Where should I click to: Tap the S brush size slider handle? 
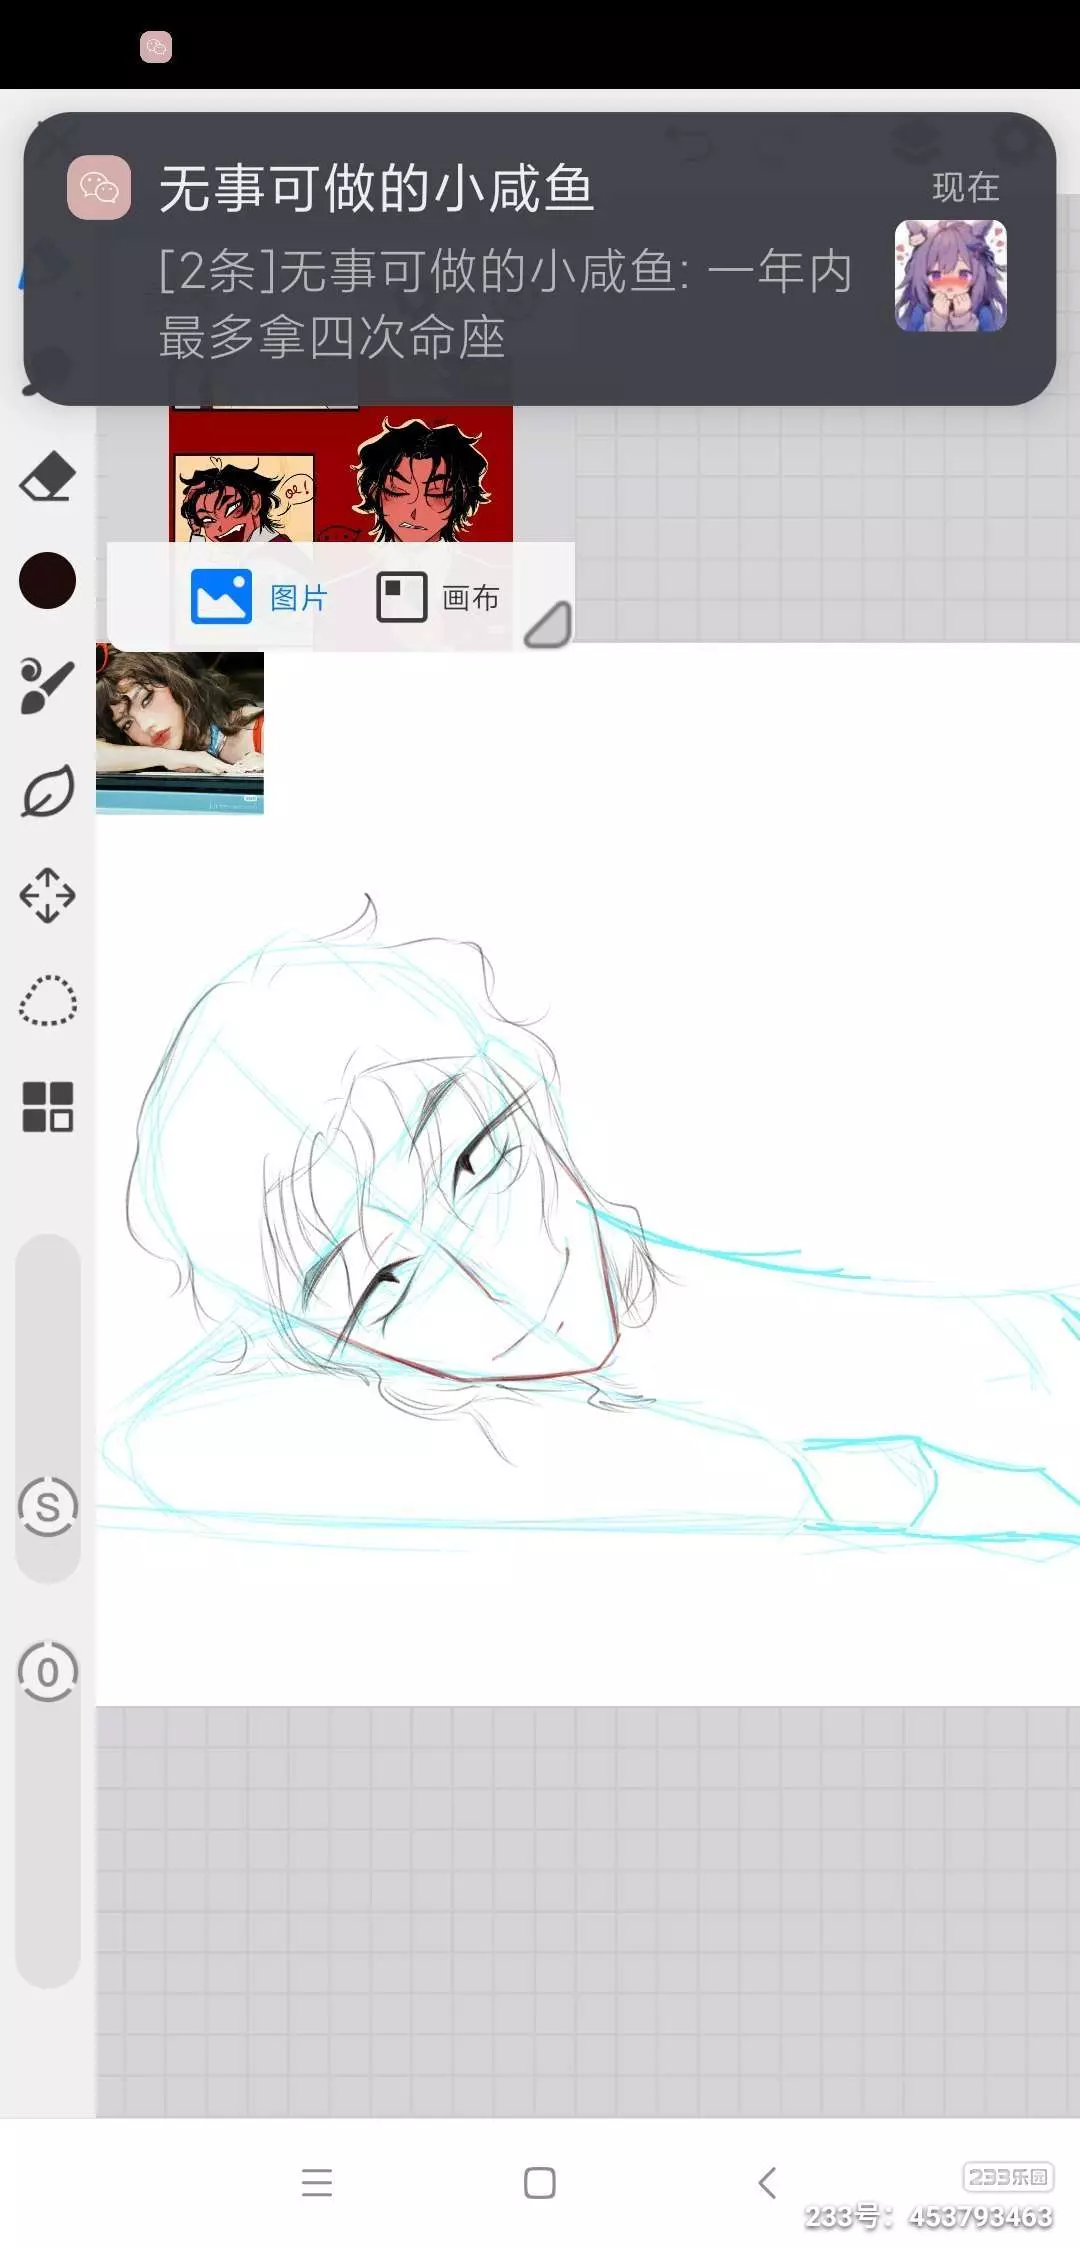click(47, 1506)
